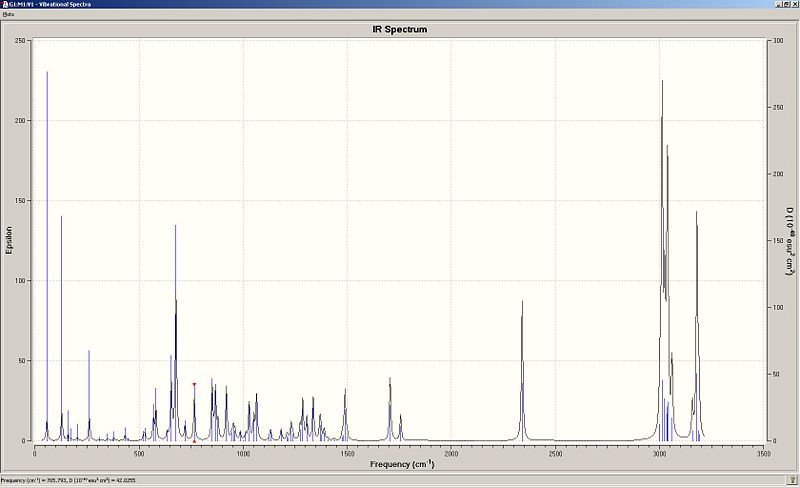
Task: Click the "Frequency (cm-1)" x-axis label
Action: click(x=403, y=464)
